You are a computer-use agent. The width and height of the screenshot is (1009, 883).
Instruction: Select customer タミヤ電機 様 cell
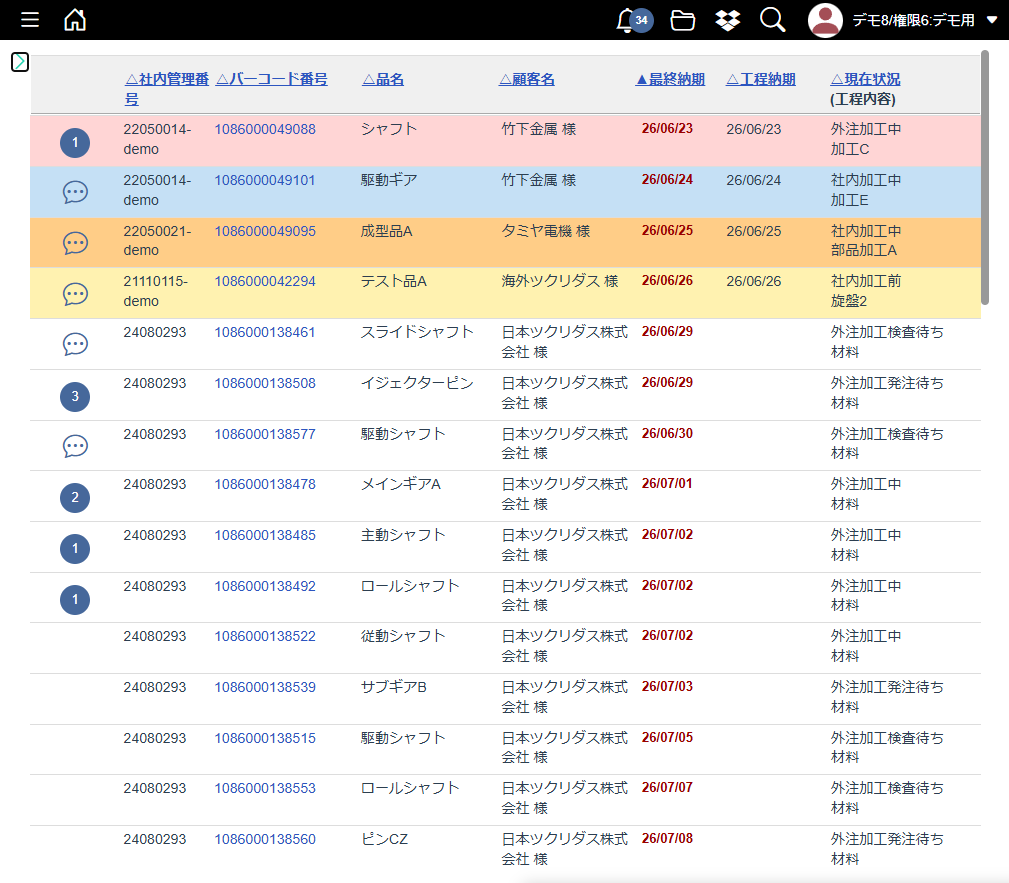546,231
